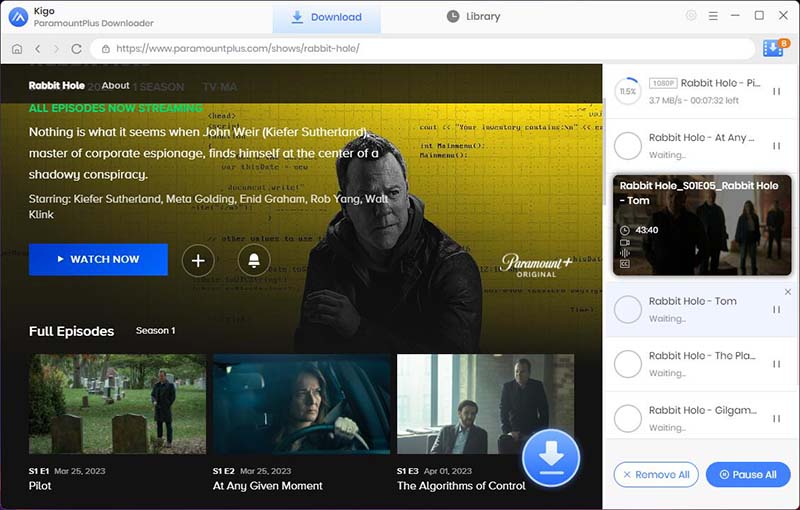Click the Rabbit Hole show title

57,86
